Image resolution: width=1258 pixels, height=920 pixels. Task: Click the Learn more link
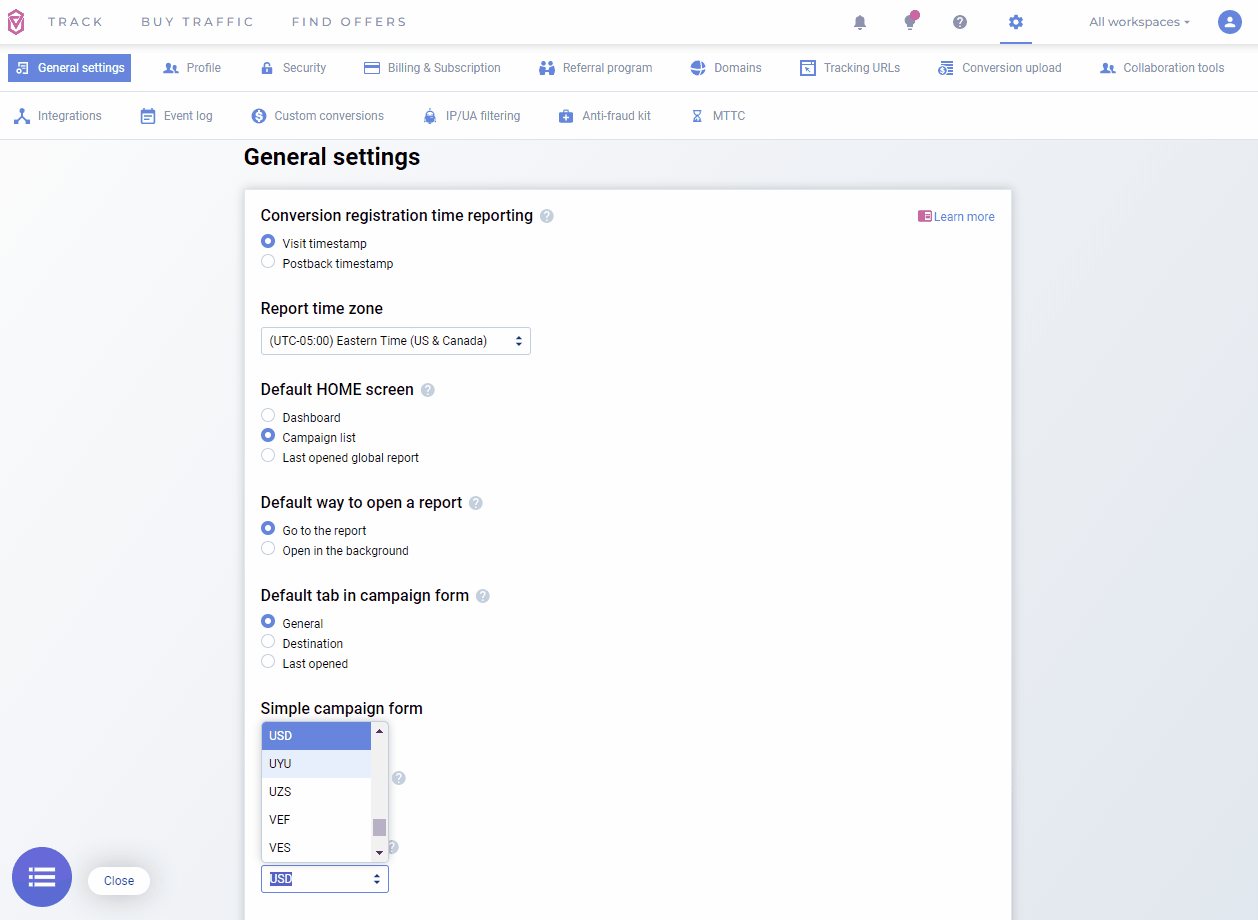[956, 217]
